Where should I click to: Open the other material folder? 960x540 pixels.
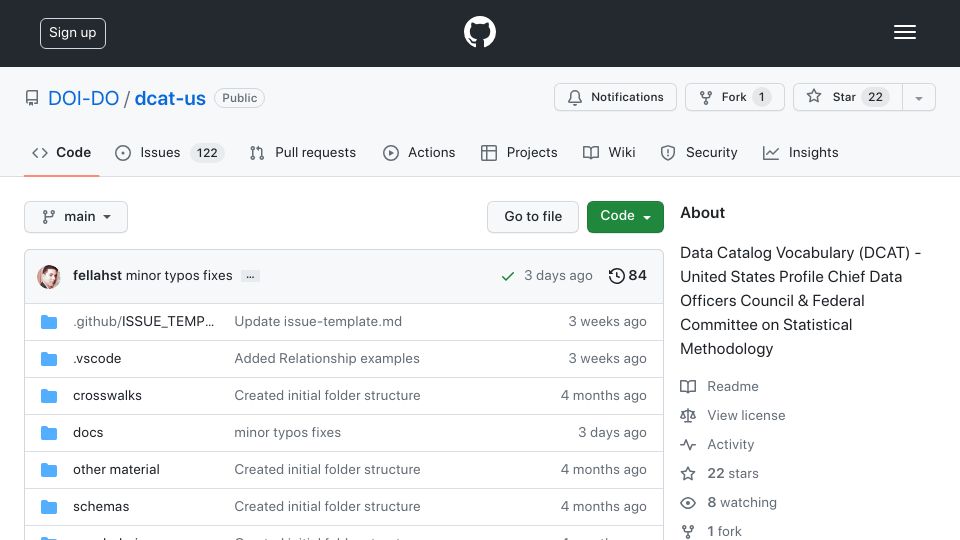pyautogui.click(x=116, y=470)
